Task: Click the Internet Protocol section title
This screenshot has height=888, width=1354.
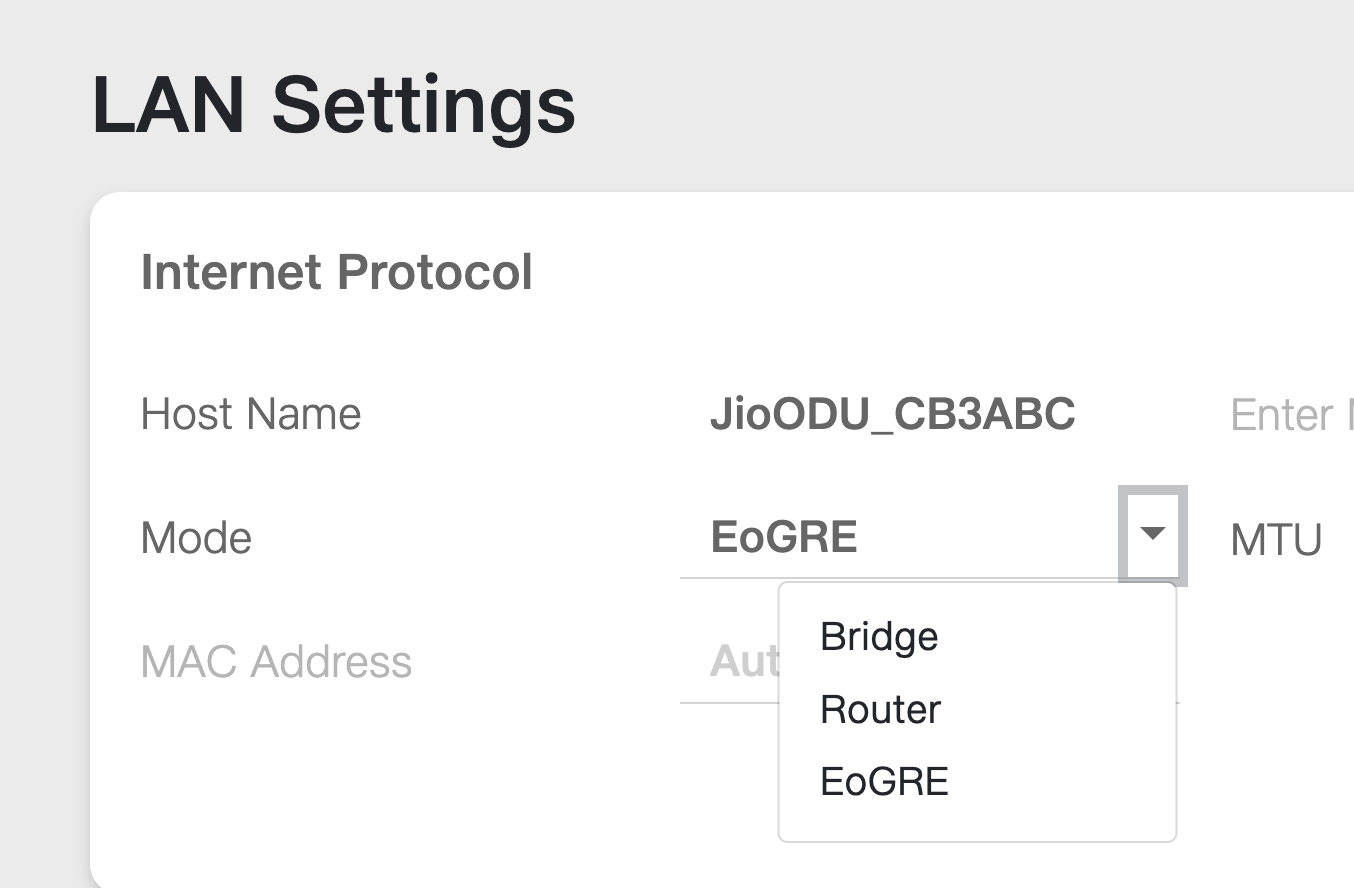Action: (x=337, y=272)
